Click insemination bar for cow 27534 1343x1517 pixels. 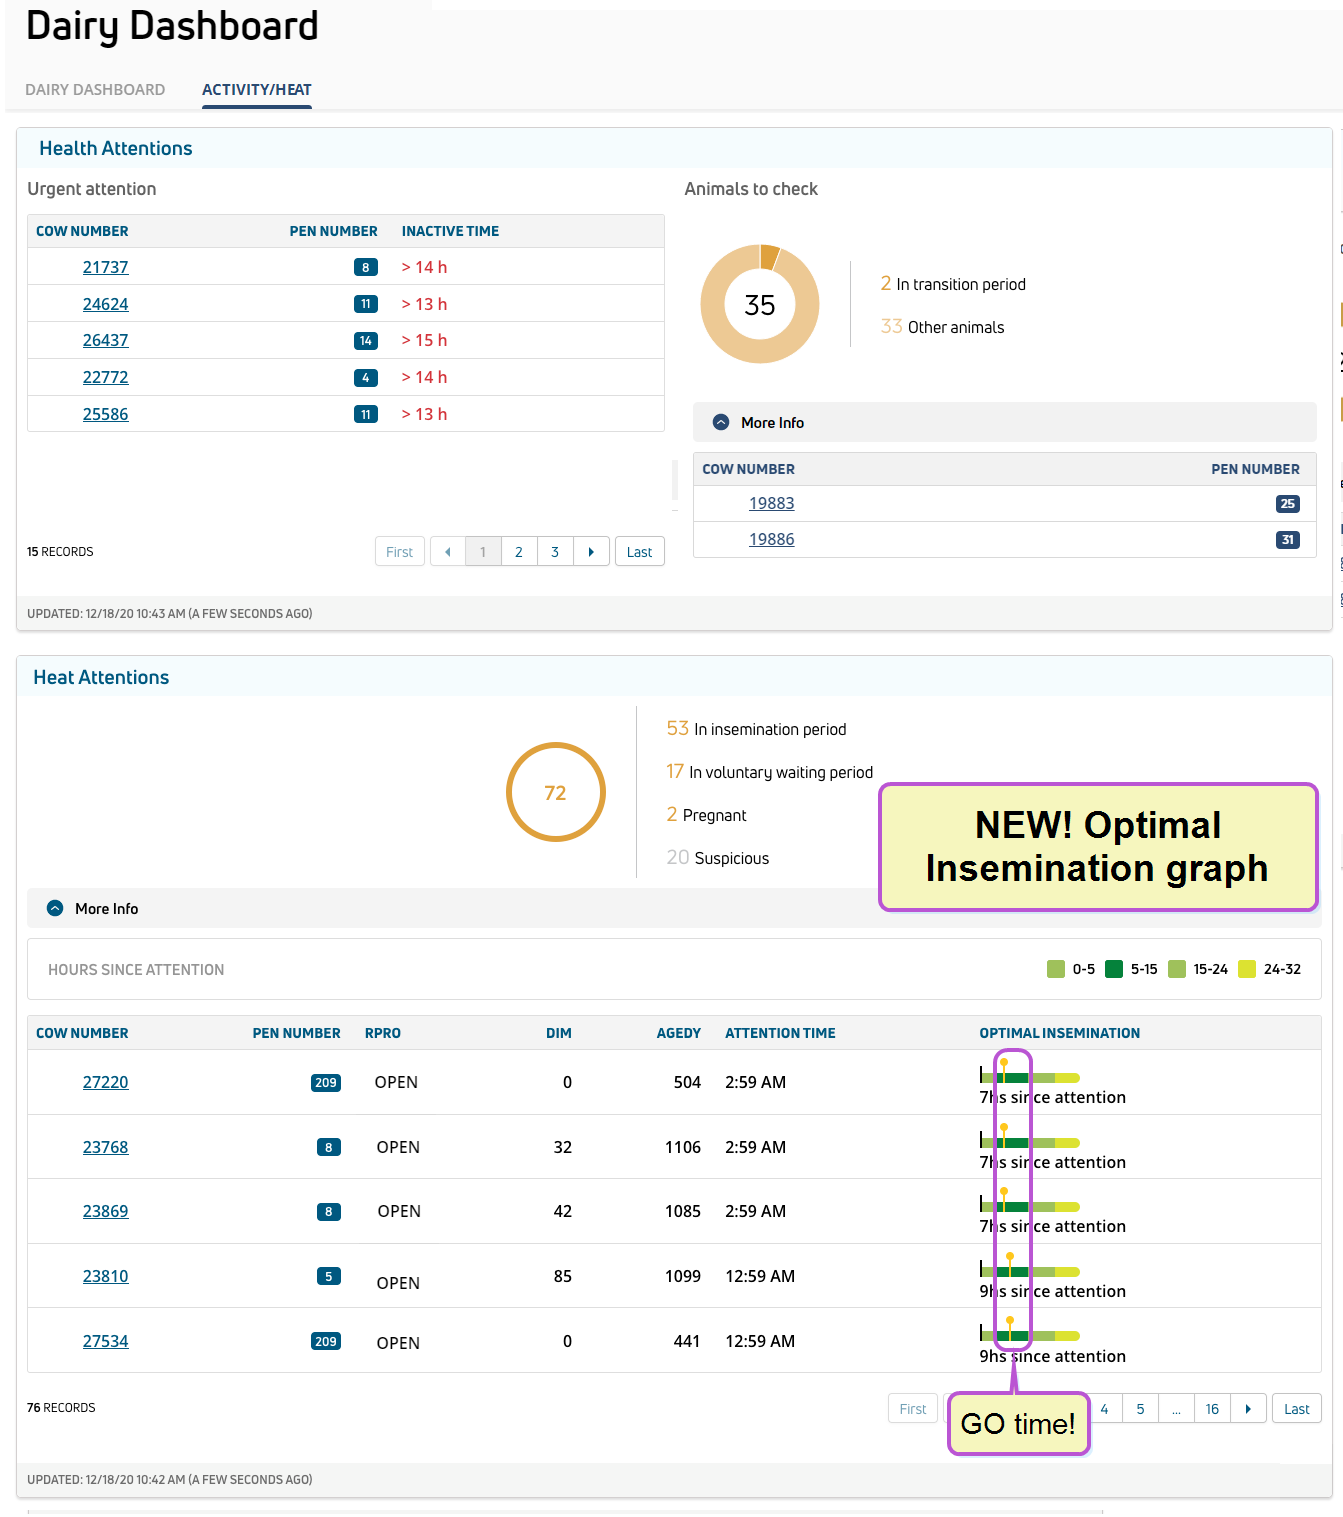click(x=1030, y=1335)
